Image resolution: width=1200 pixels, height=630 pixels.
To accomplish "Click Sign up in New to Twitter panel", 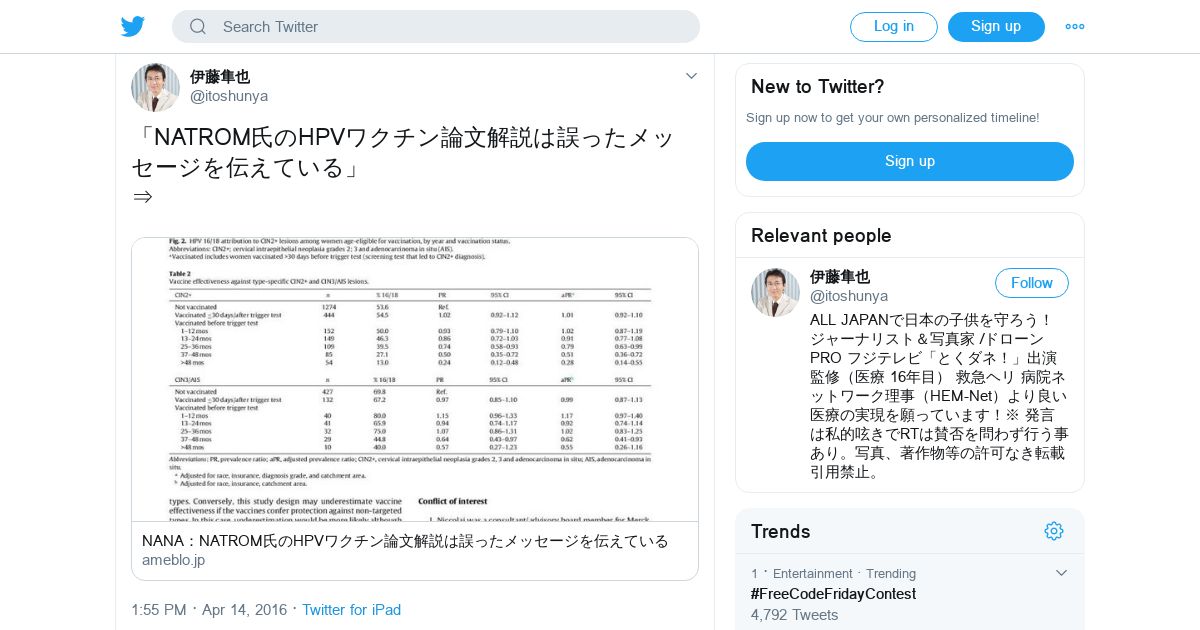I will coord(910,161).
